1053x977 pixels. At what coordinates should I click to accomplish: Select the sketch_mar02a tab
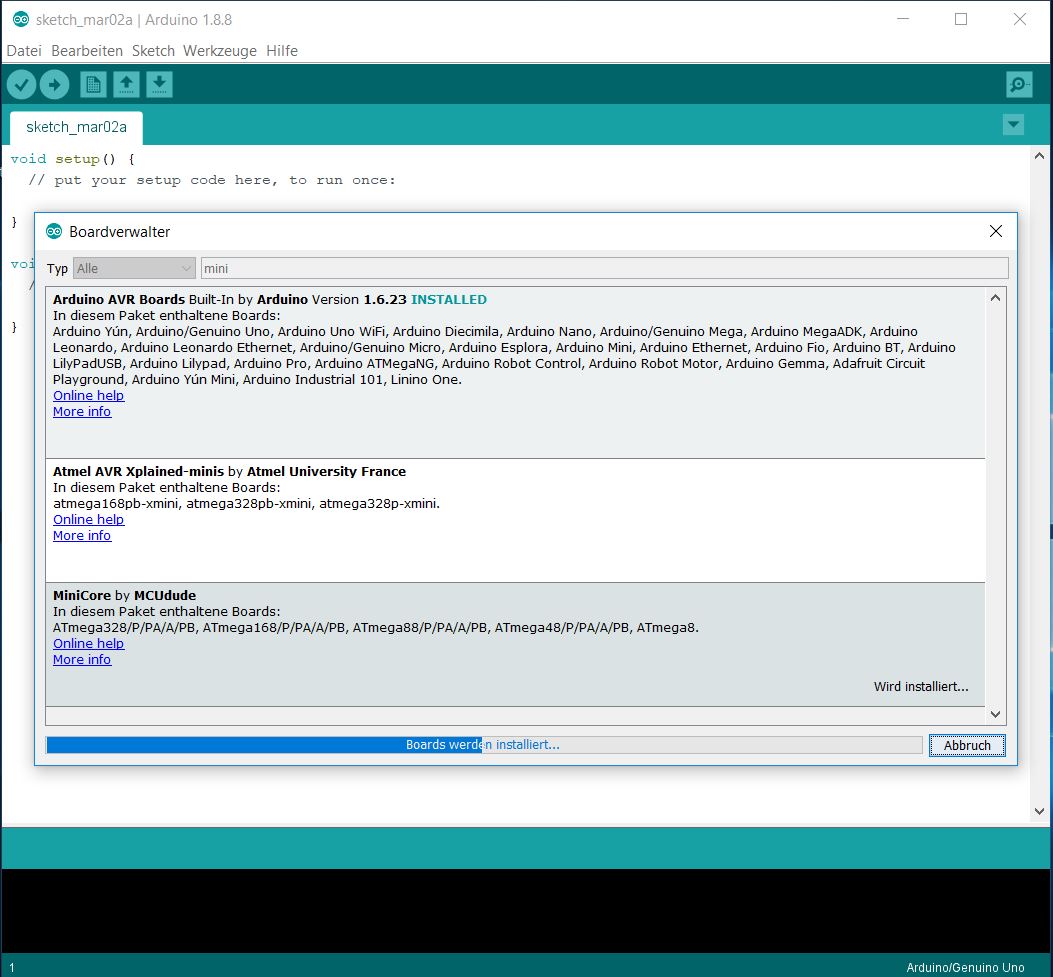76,128
